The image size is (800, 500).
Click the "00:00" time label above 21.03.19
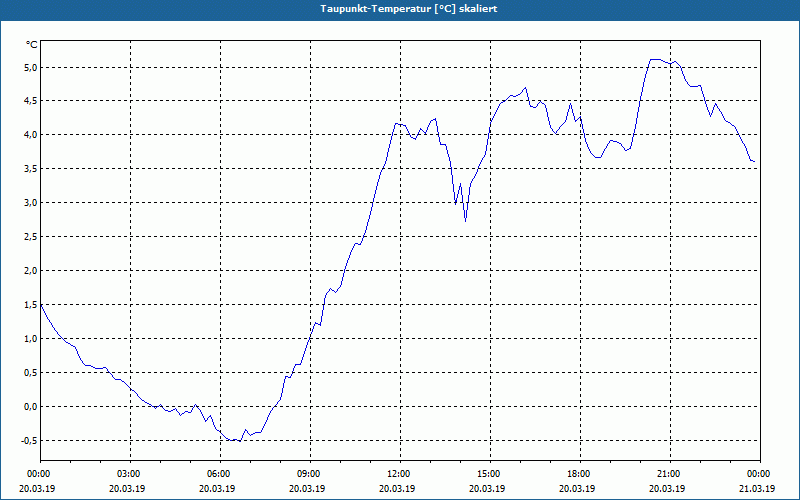pyautogui.click(x=757, y=474)
